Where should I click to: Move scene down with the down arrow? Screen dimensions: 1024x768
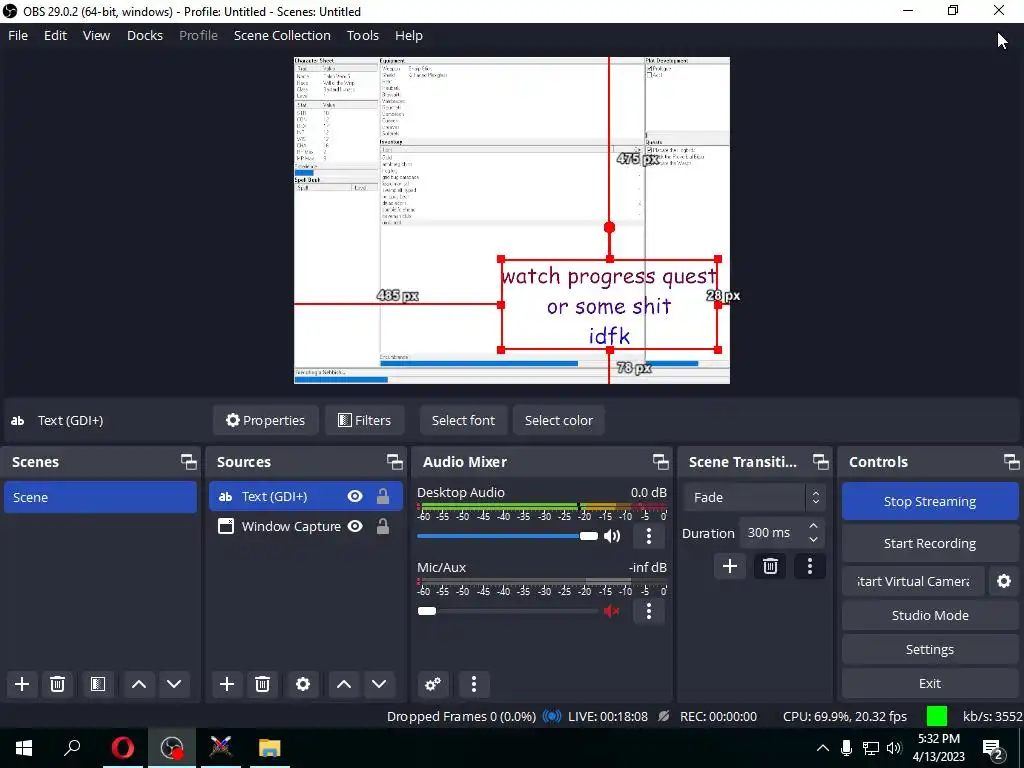click(x=174, y=684)
